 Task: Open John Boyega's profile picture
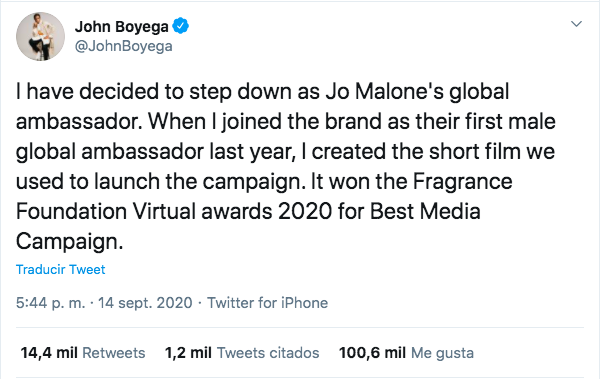pyautogui.click(x=40, y=36)
